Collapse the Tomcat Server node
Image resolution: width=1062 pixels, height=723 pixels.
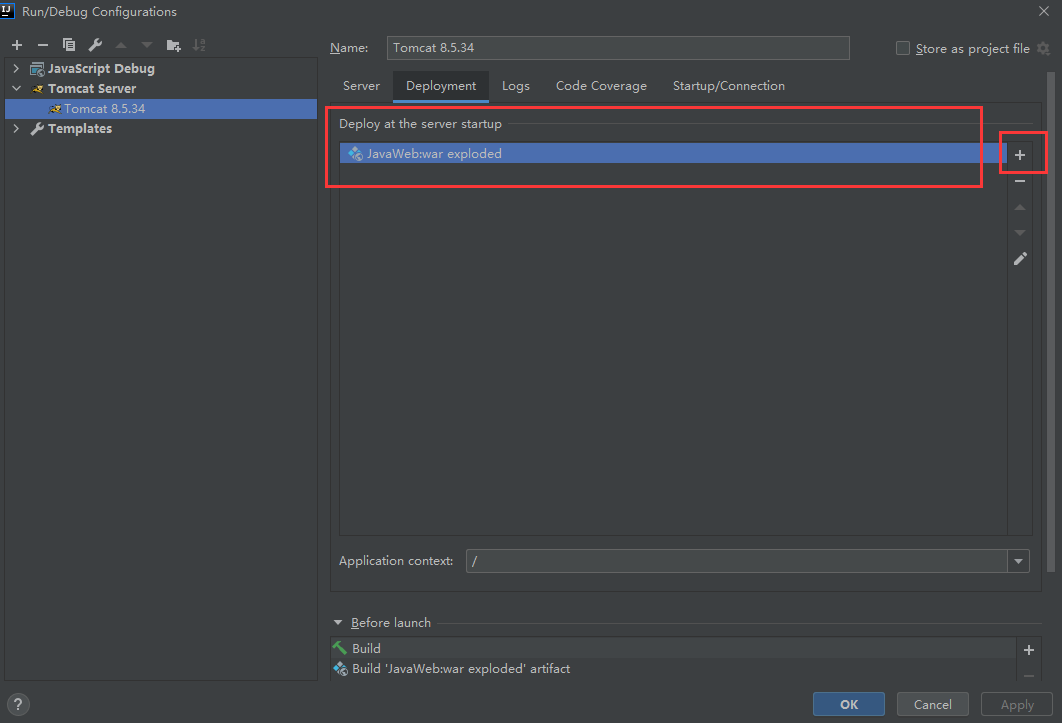(x=16, y=89)
